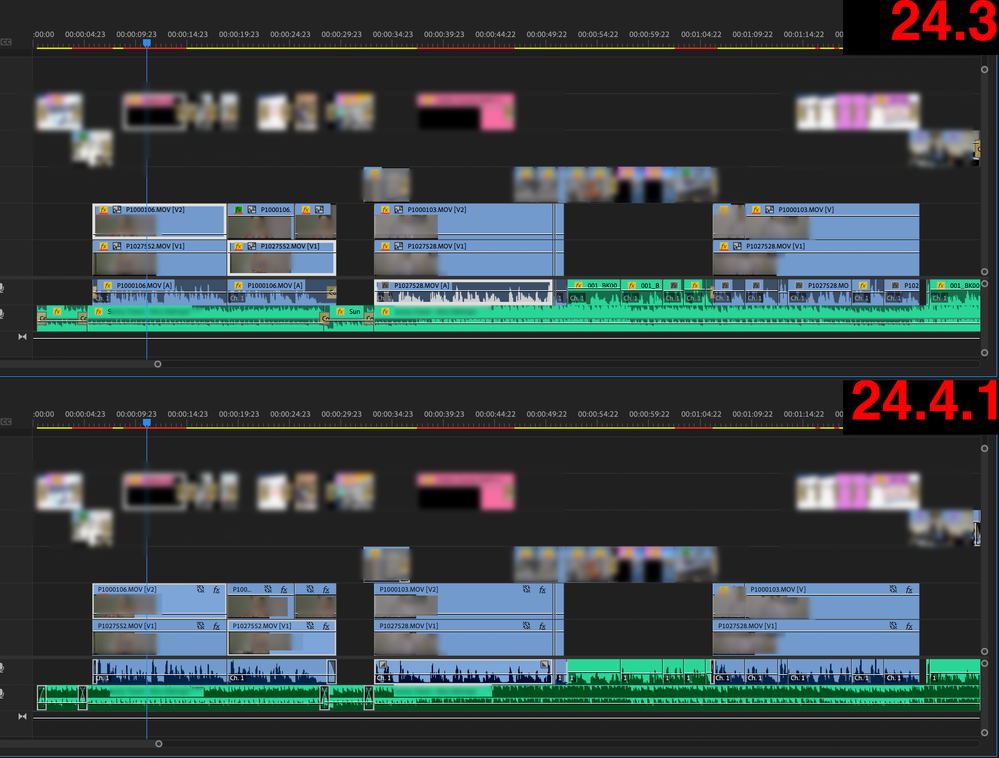Click gray fx badge on P1027528.MO audio clip, 24.3
This screenshot has width=999, height=758.
pyautogui.click(x=799, y=285)
